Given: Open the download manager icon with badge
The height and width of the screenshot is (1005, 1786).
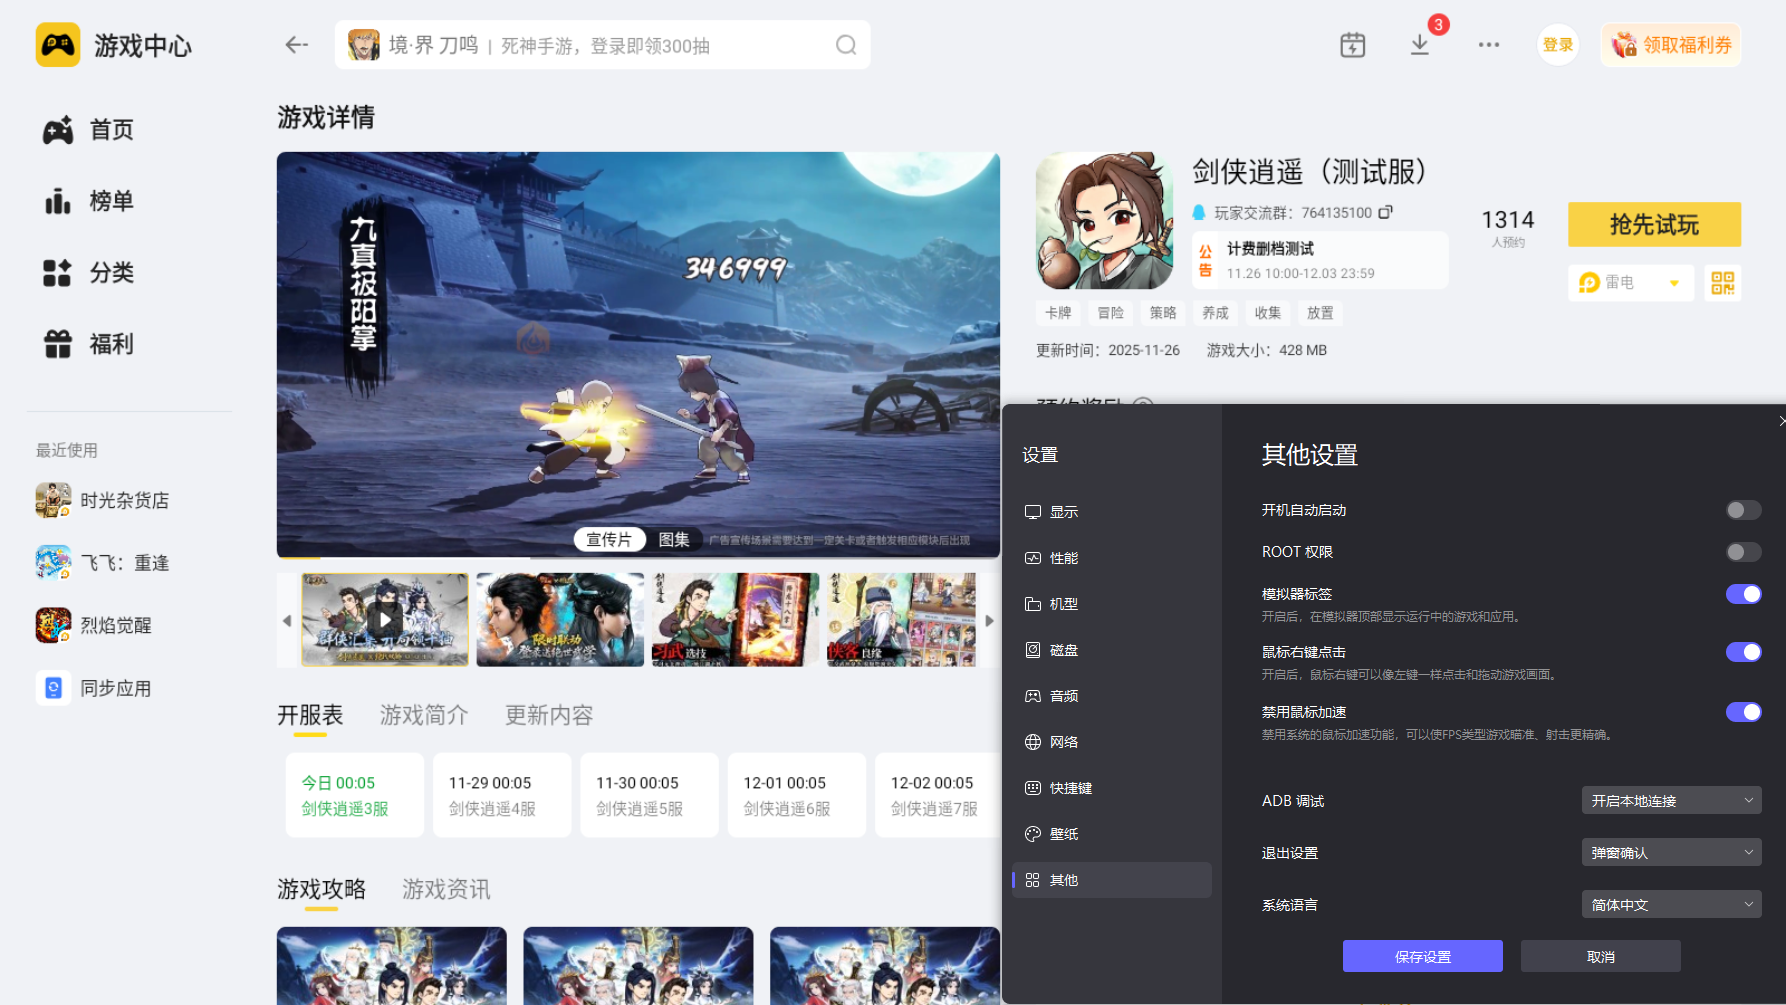Looking at the screenshot, I should 1419,45.
